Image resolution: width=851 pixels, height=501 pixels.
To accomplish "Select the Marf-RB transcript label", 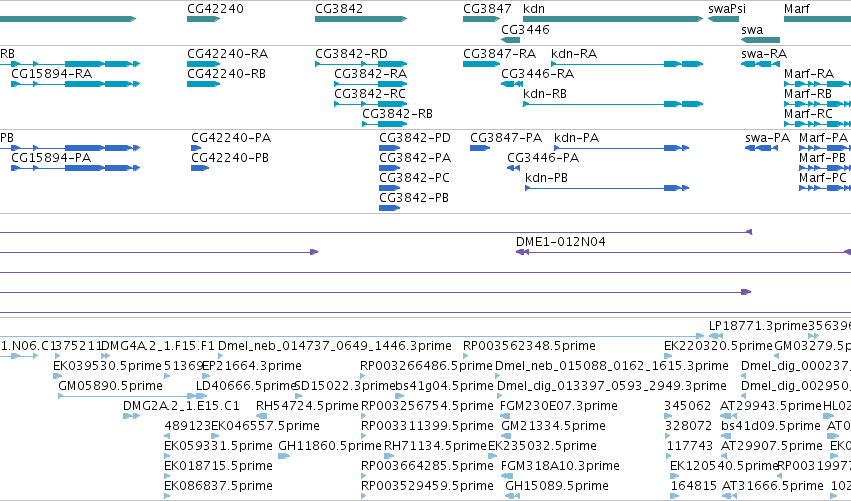I will click(x=808, y=94).
